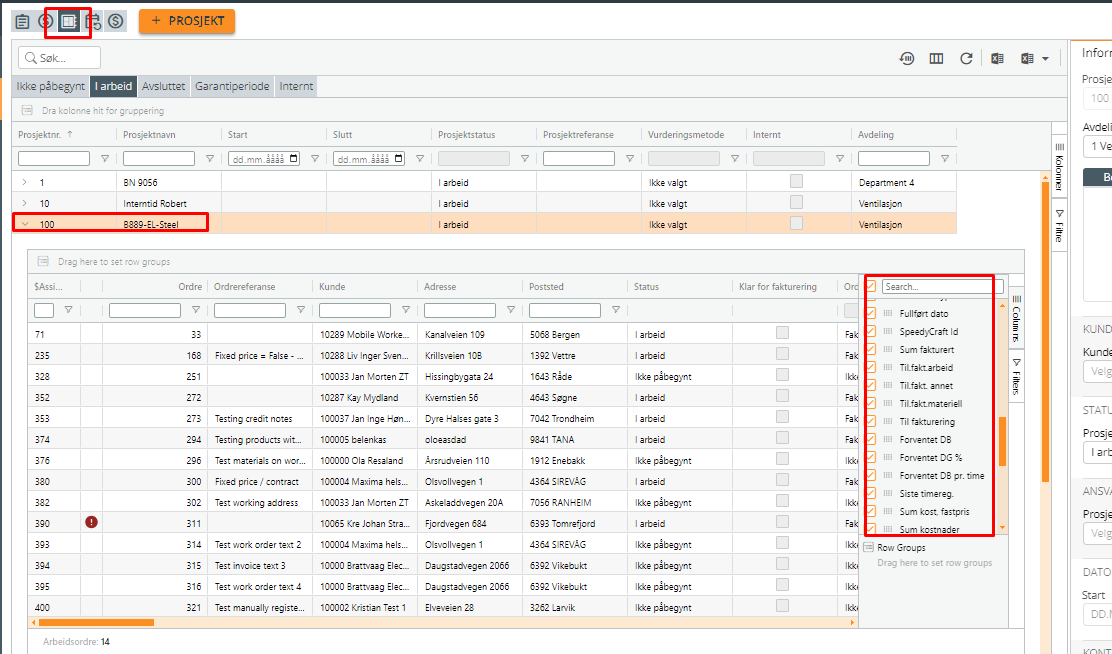Switch to the Avsluttet tab
The width and height of the screenshot is (1112, 654).
pyautogui.click(x=164, y=87)
